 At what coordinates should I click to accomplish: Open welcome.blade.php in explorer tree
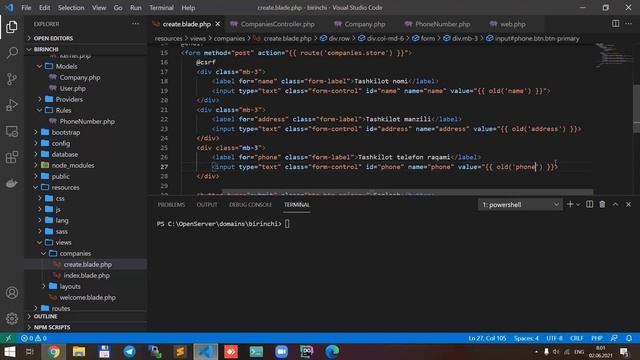point(87,298)
